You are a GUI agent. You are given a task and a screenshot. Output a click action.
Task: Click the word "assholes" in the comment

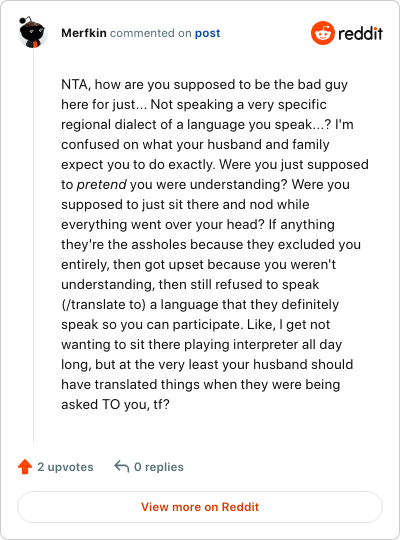coord(159,245)
